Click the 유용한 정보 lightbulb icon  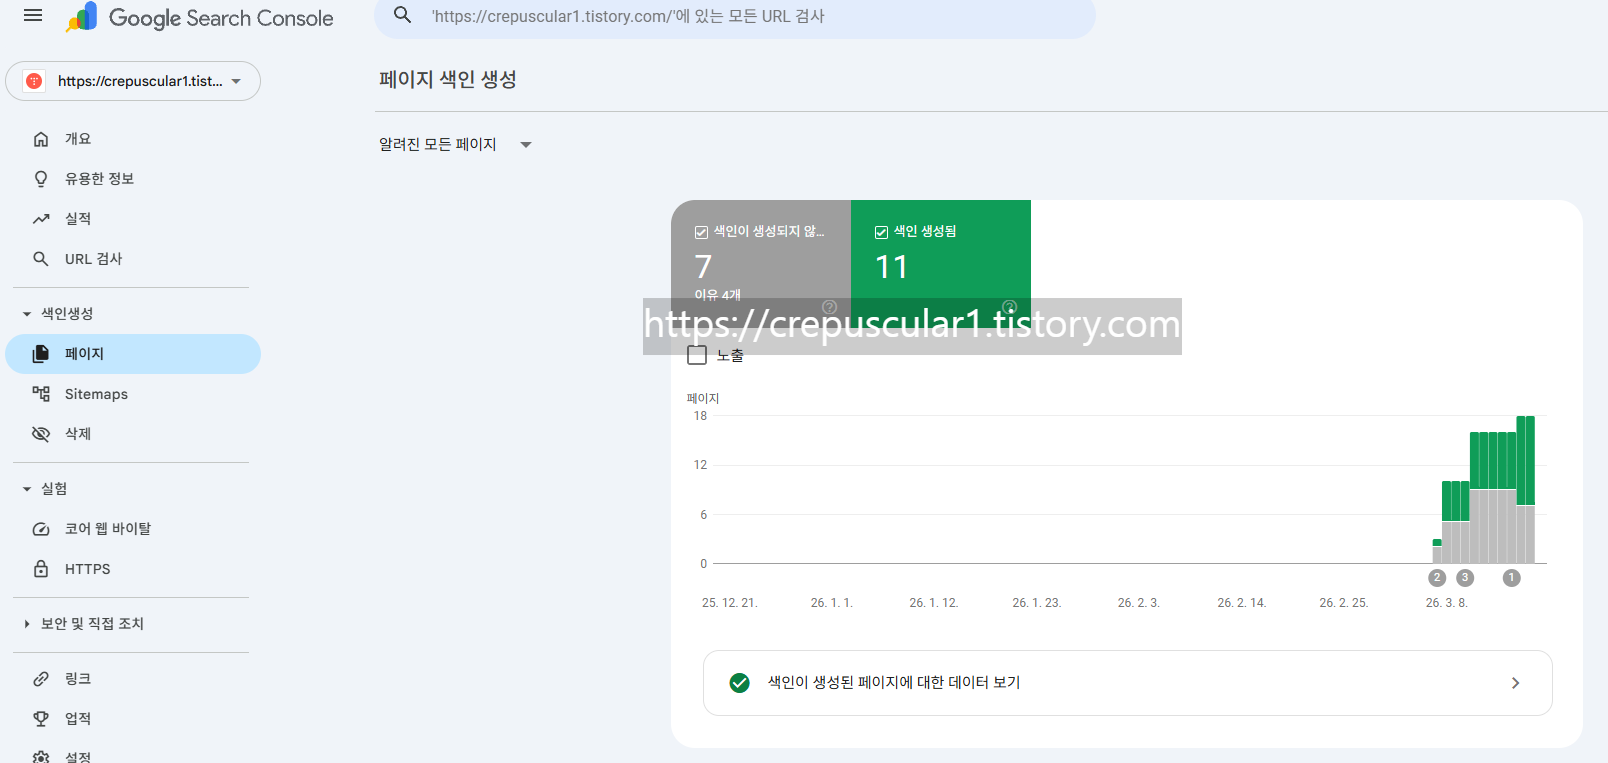click(x=41, y=179)
